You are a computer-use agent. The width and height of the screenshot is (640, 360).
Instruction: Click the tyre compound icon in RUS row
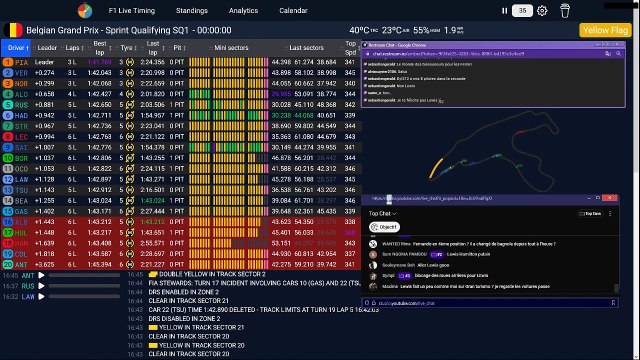(130, 104)
